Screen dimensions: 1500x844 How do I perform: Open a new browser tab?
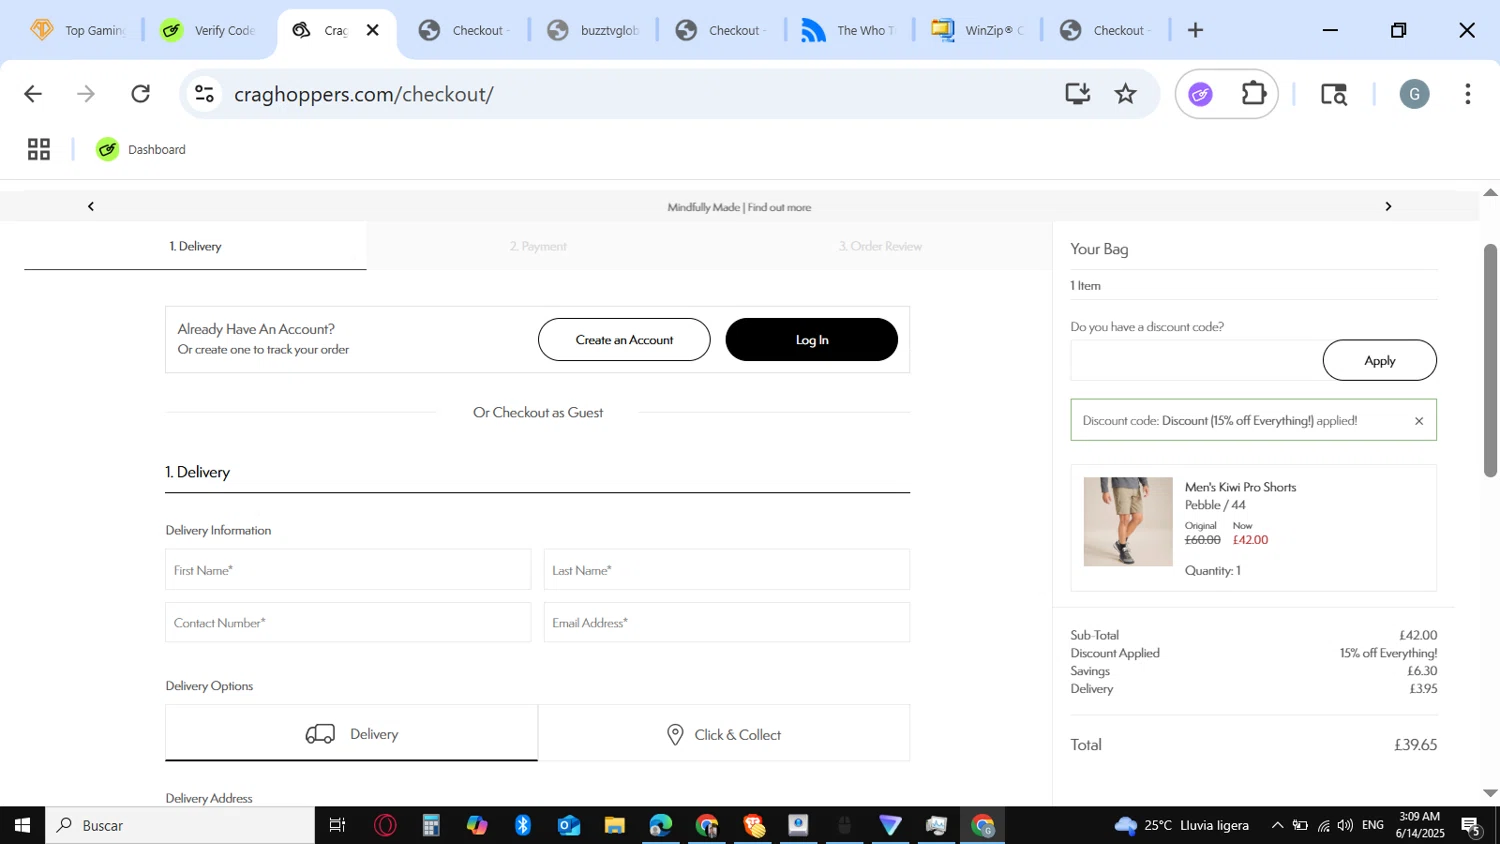point(1195,30)
